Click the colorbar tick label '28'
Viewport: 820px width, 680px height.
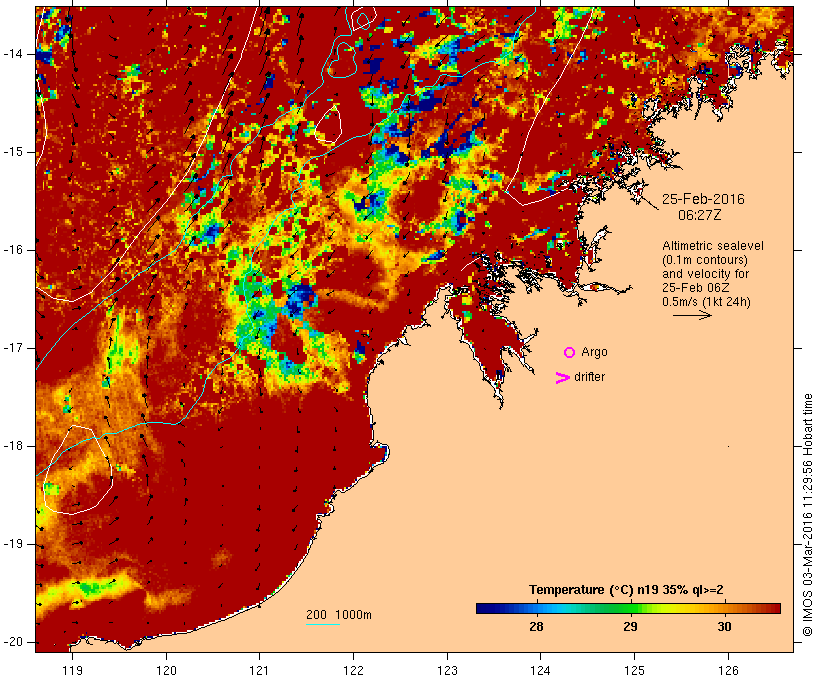(537, 626)
